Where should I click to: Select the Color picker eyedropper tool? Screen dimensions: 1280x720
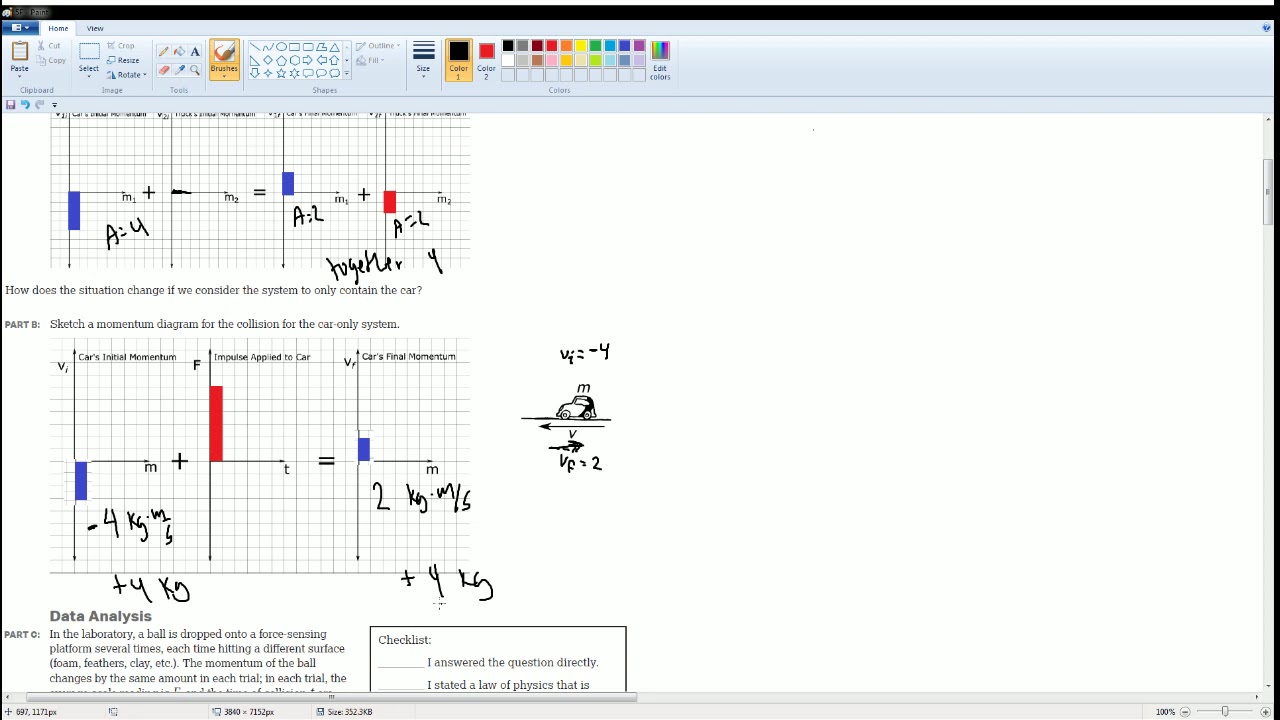tap(179, 70)
